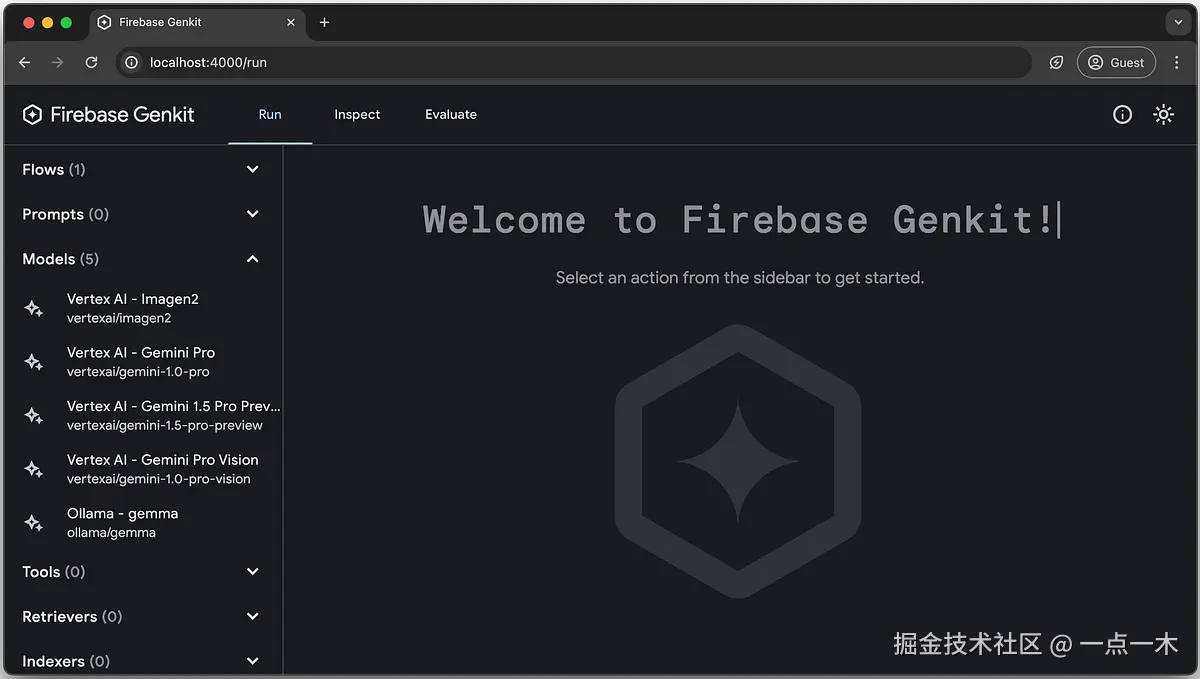Click the Firebase Genkit logo icon
The height and width of the screenshot is (679, 1200).
click(x=32, y=114)
